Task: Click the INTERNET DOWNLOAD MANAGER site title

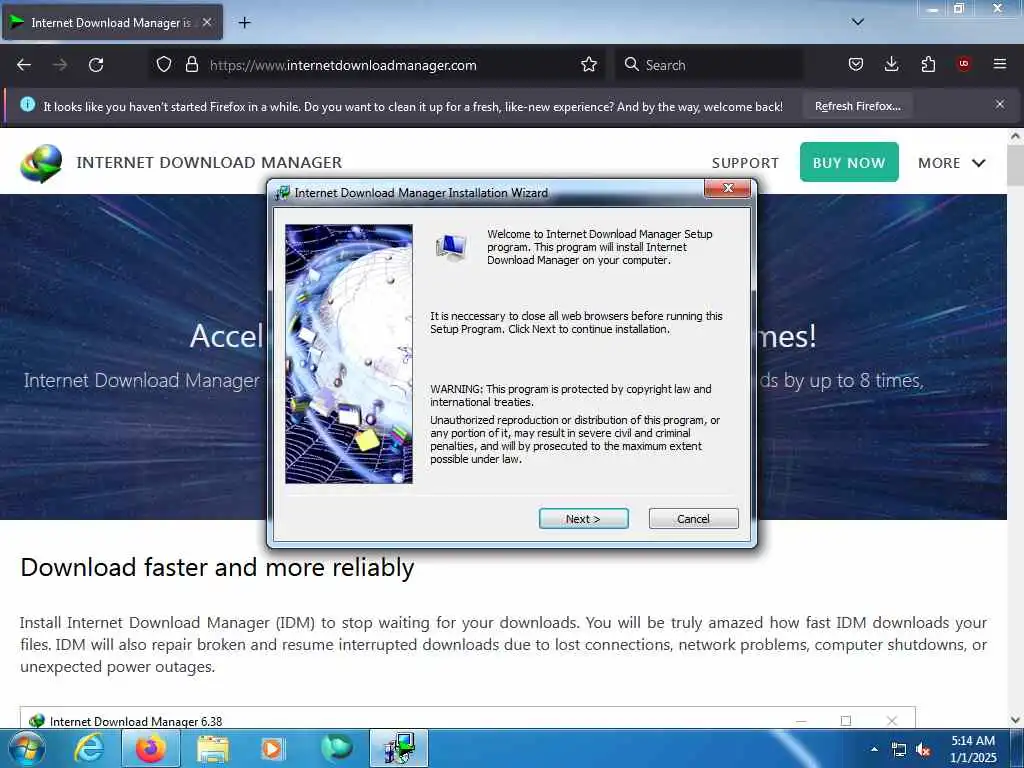Action: coord(209,163)
